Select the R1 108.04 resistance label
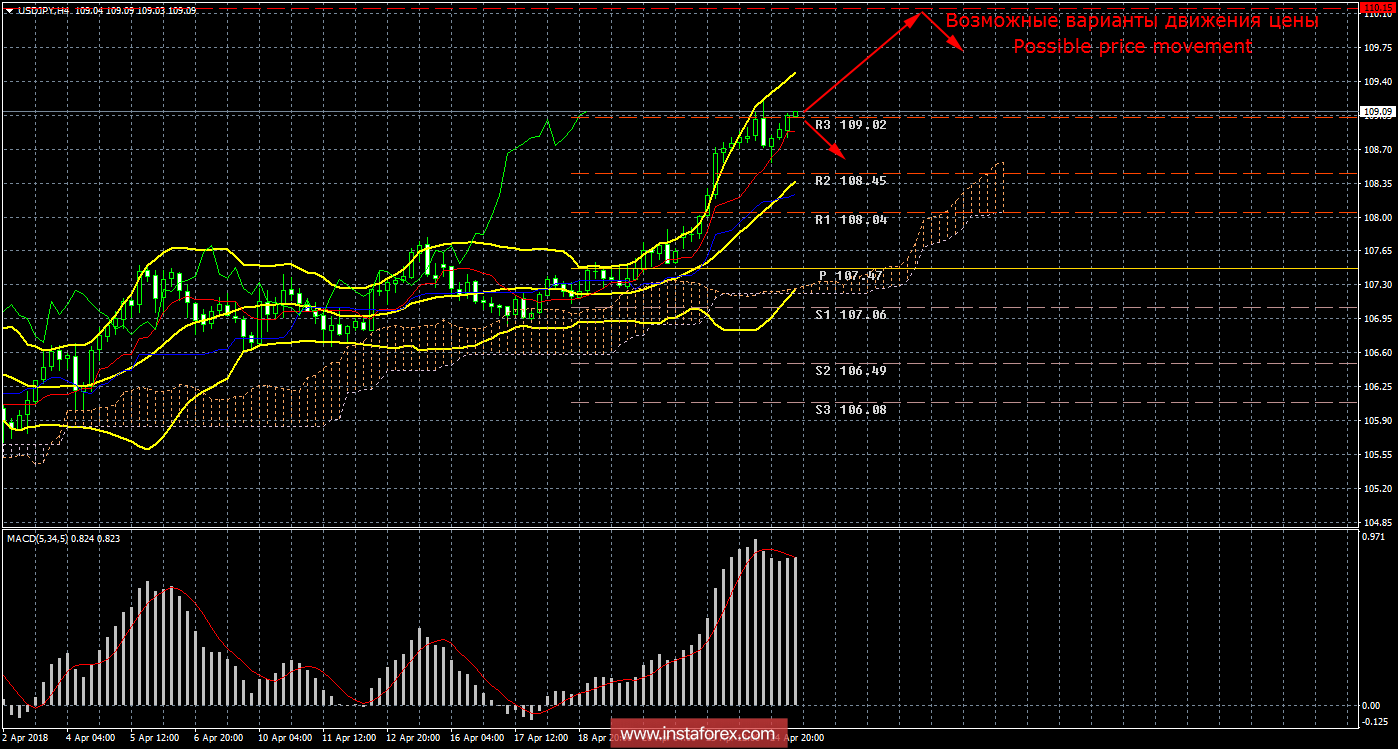Viewport: 1398px width, 749px height. tap(850, 219)
